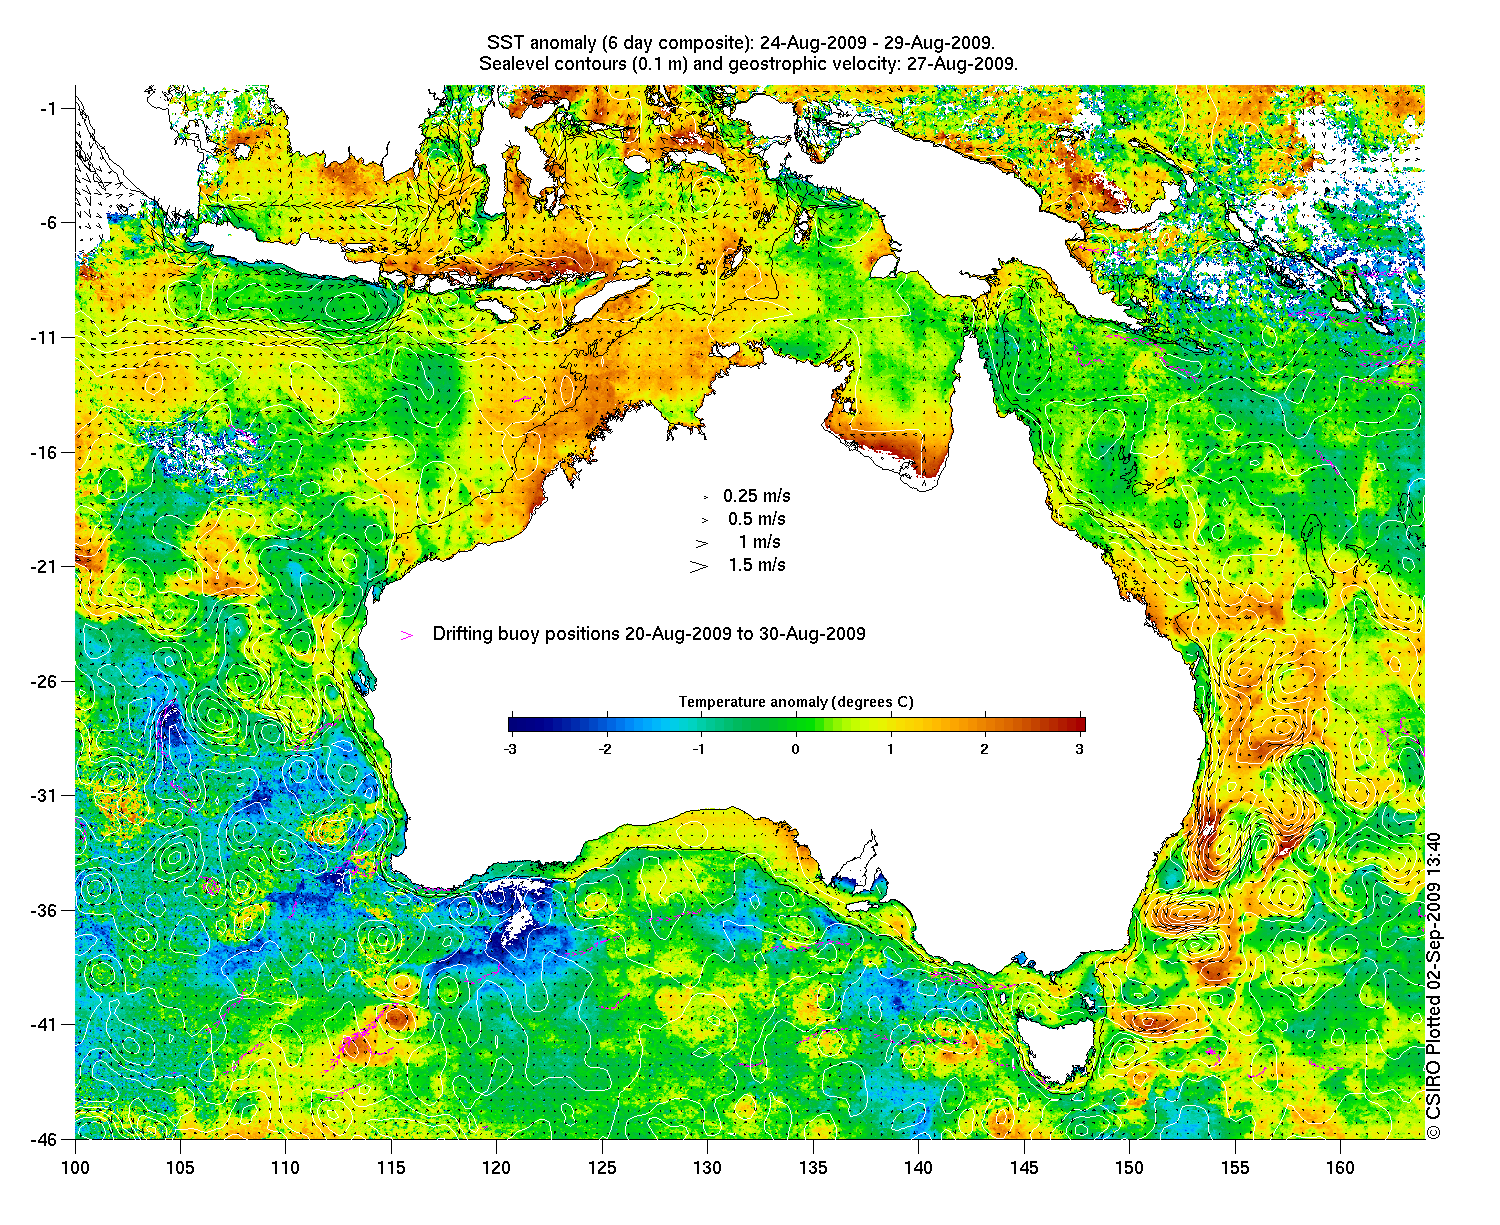Click the colorbar tick label '-3'

coord(509,749)
